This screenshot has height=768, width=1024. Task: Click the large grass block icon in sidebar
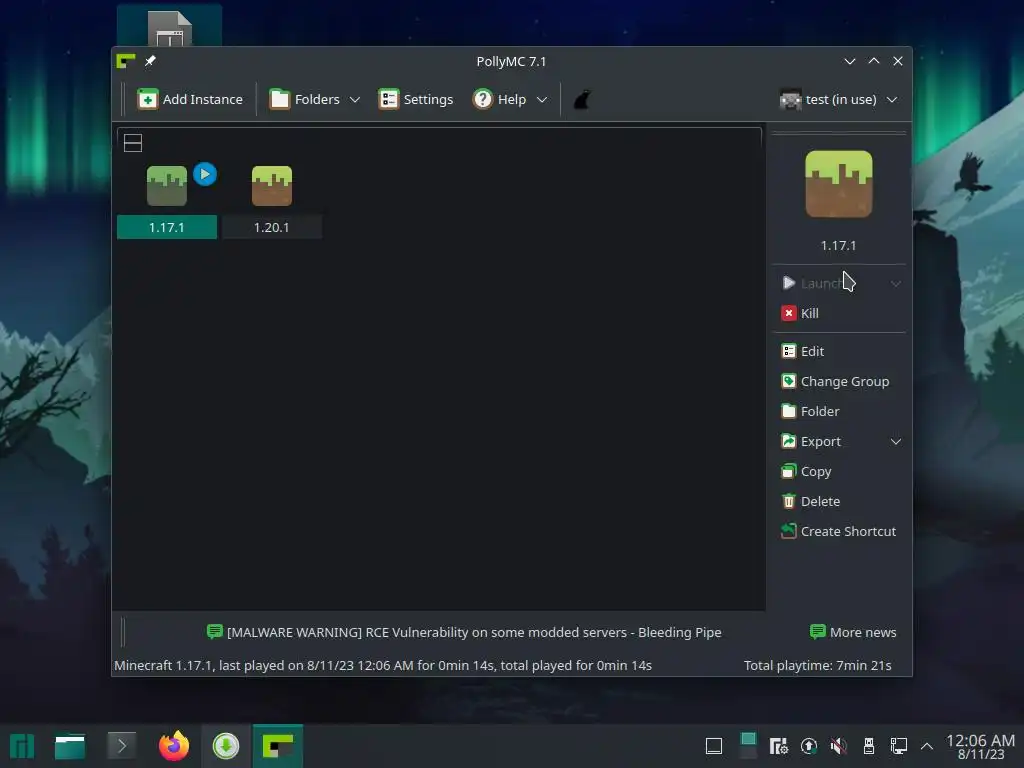point(839,184)
